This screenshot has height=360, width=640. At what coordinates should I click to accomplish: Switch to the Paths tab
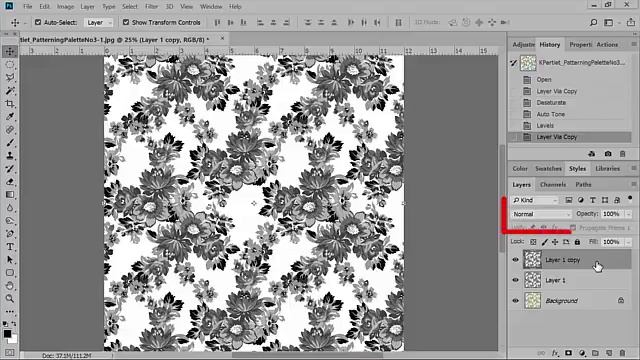coord(583,184)
